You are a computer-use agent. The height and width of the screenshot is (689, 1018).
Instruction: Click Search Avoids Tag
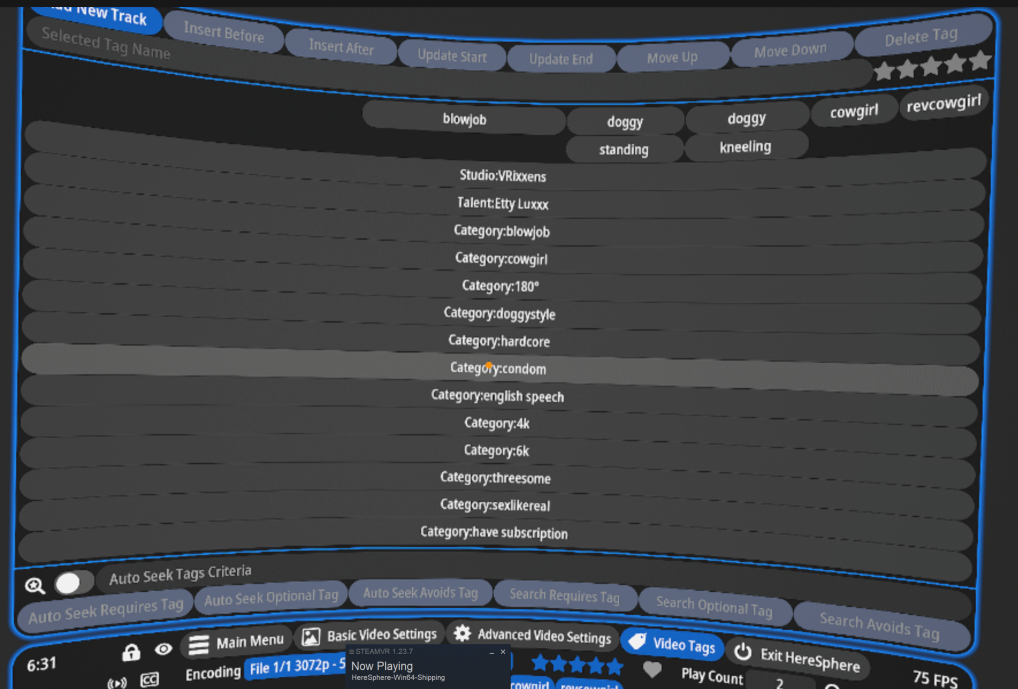pyautogui.click(x=880, y=625)
